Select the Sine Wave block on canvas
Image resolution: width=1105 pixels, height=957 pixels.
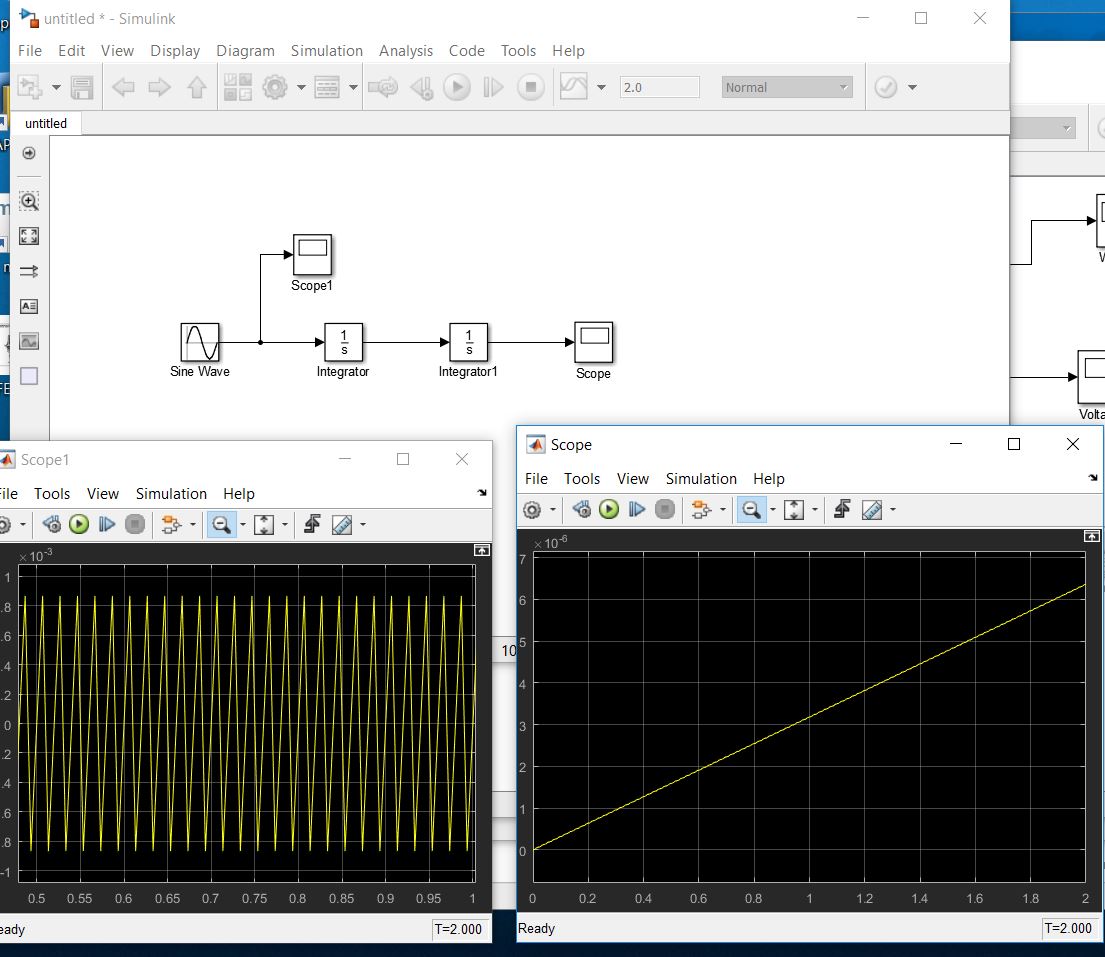(x=200, y=342)
